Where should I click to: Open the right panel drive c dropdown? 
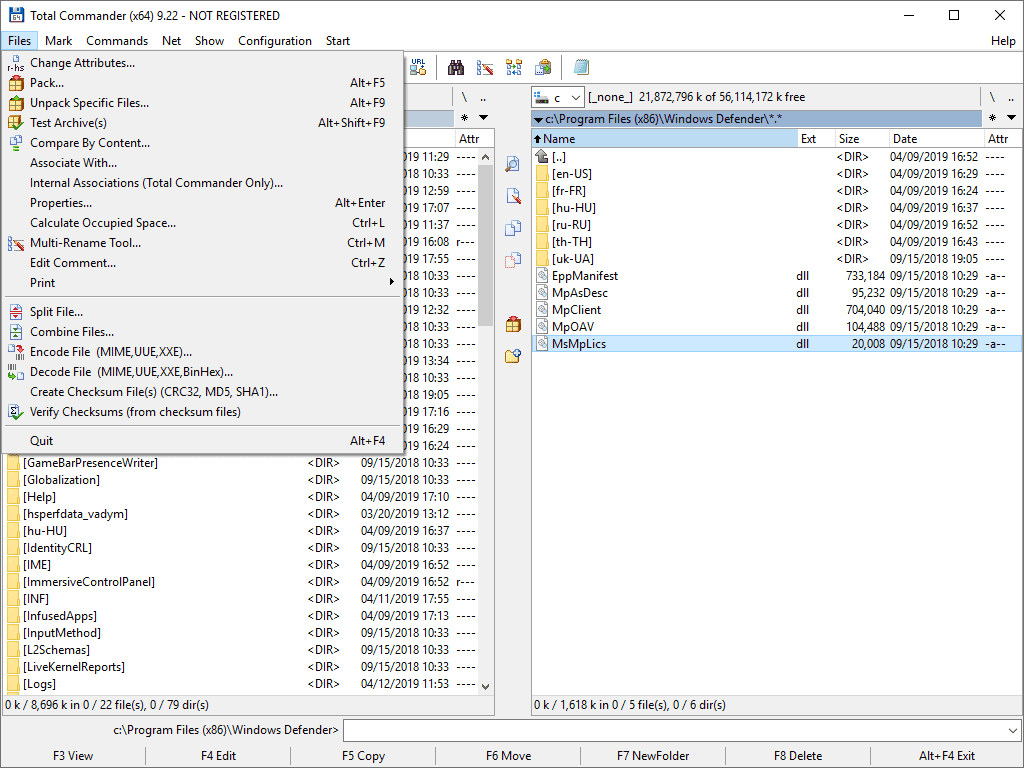pyautogui.click(x=558, y=97)
